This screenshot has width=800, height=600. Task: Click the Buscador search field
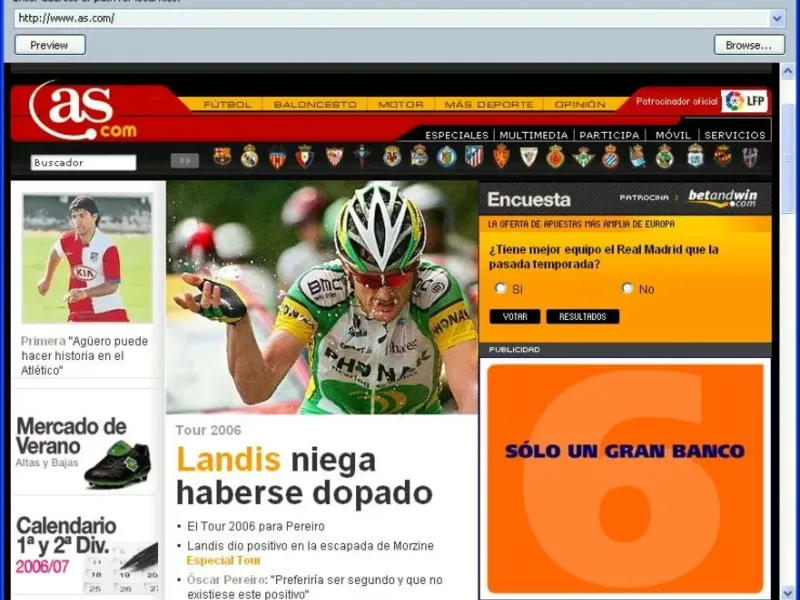[x=83, y=162]
